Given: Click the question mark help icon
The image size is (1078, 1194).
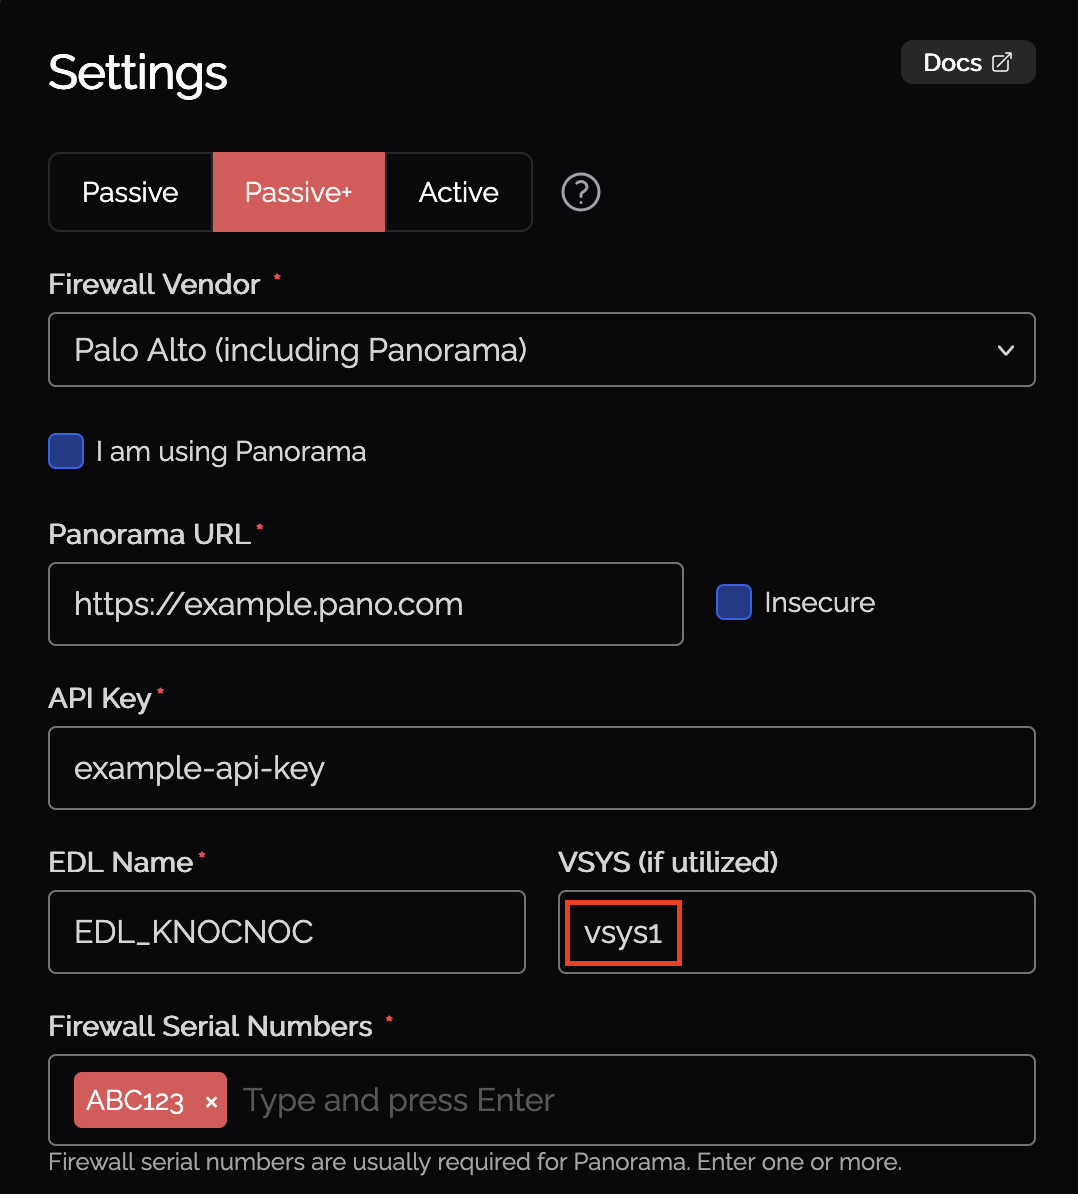Looking at the screenshot, I should 581,192.
